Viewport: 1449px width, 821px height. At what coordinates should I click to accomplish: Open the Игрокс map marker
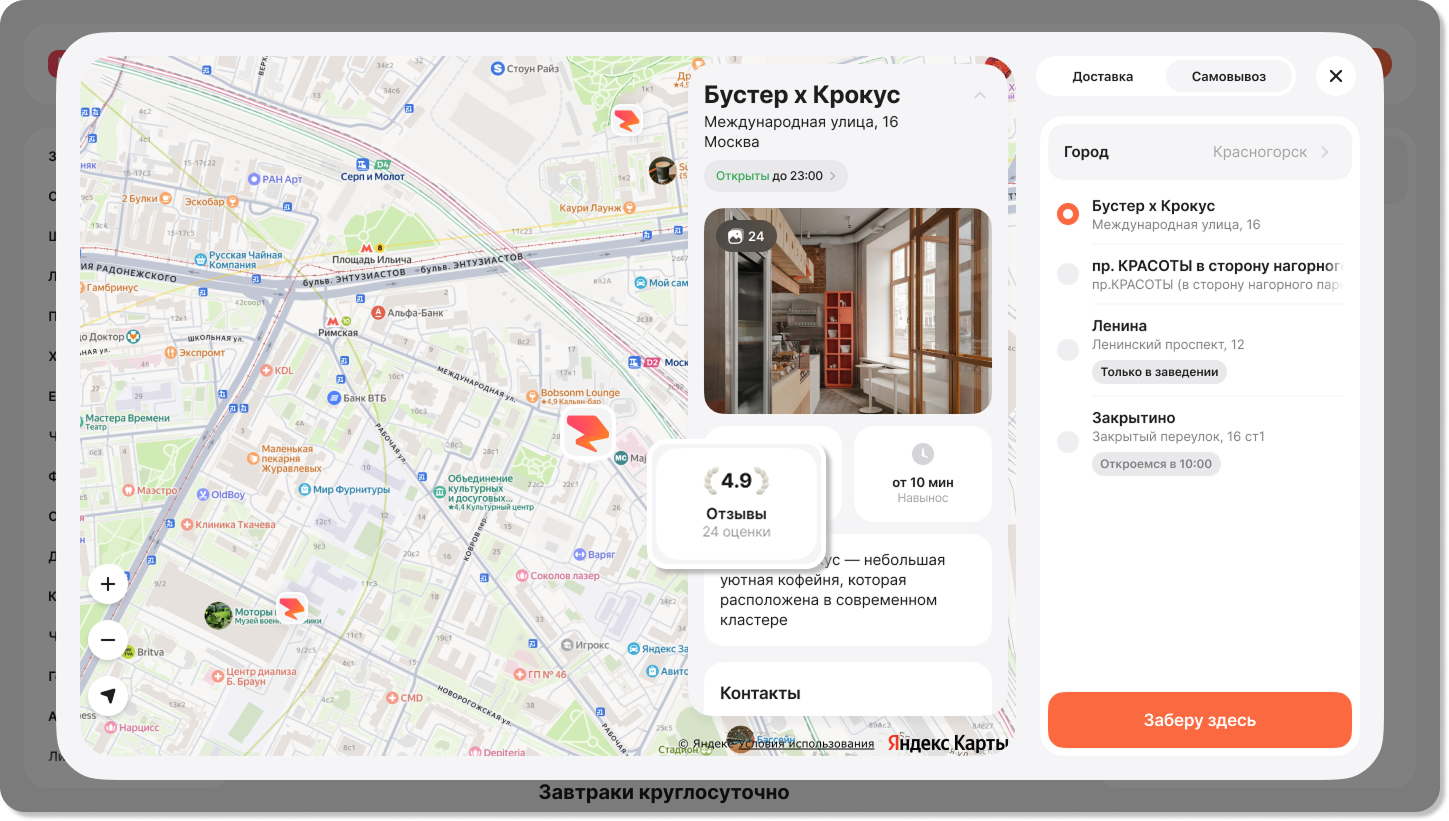coord(567,645)
